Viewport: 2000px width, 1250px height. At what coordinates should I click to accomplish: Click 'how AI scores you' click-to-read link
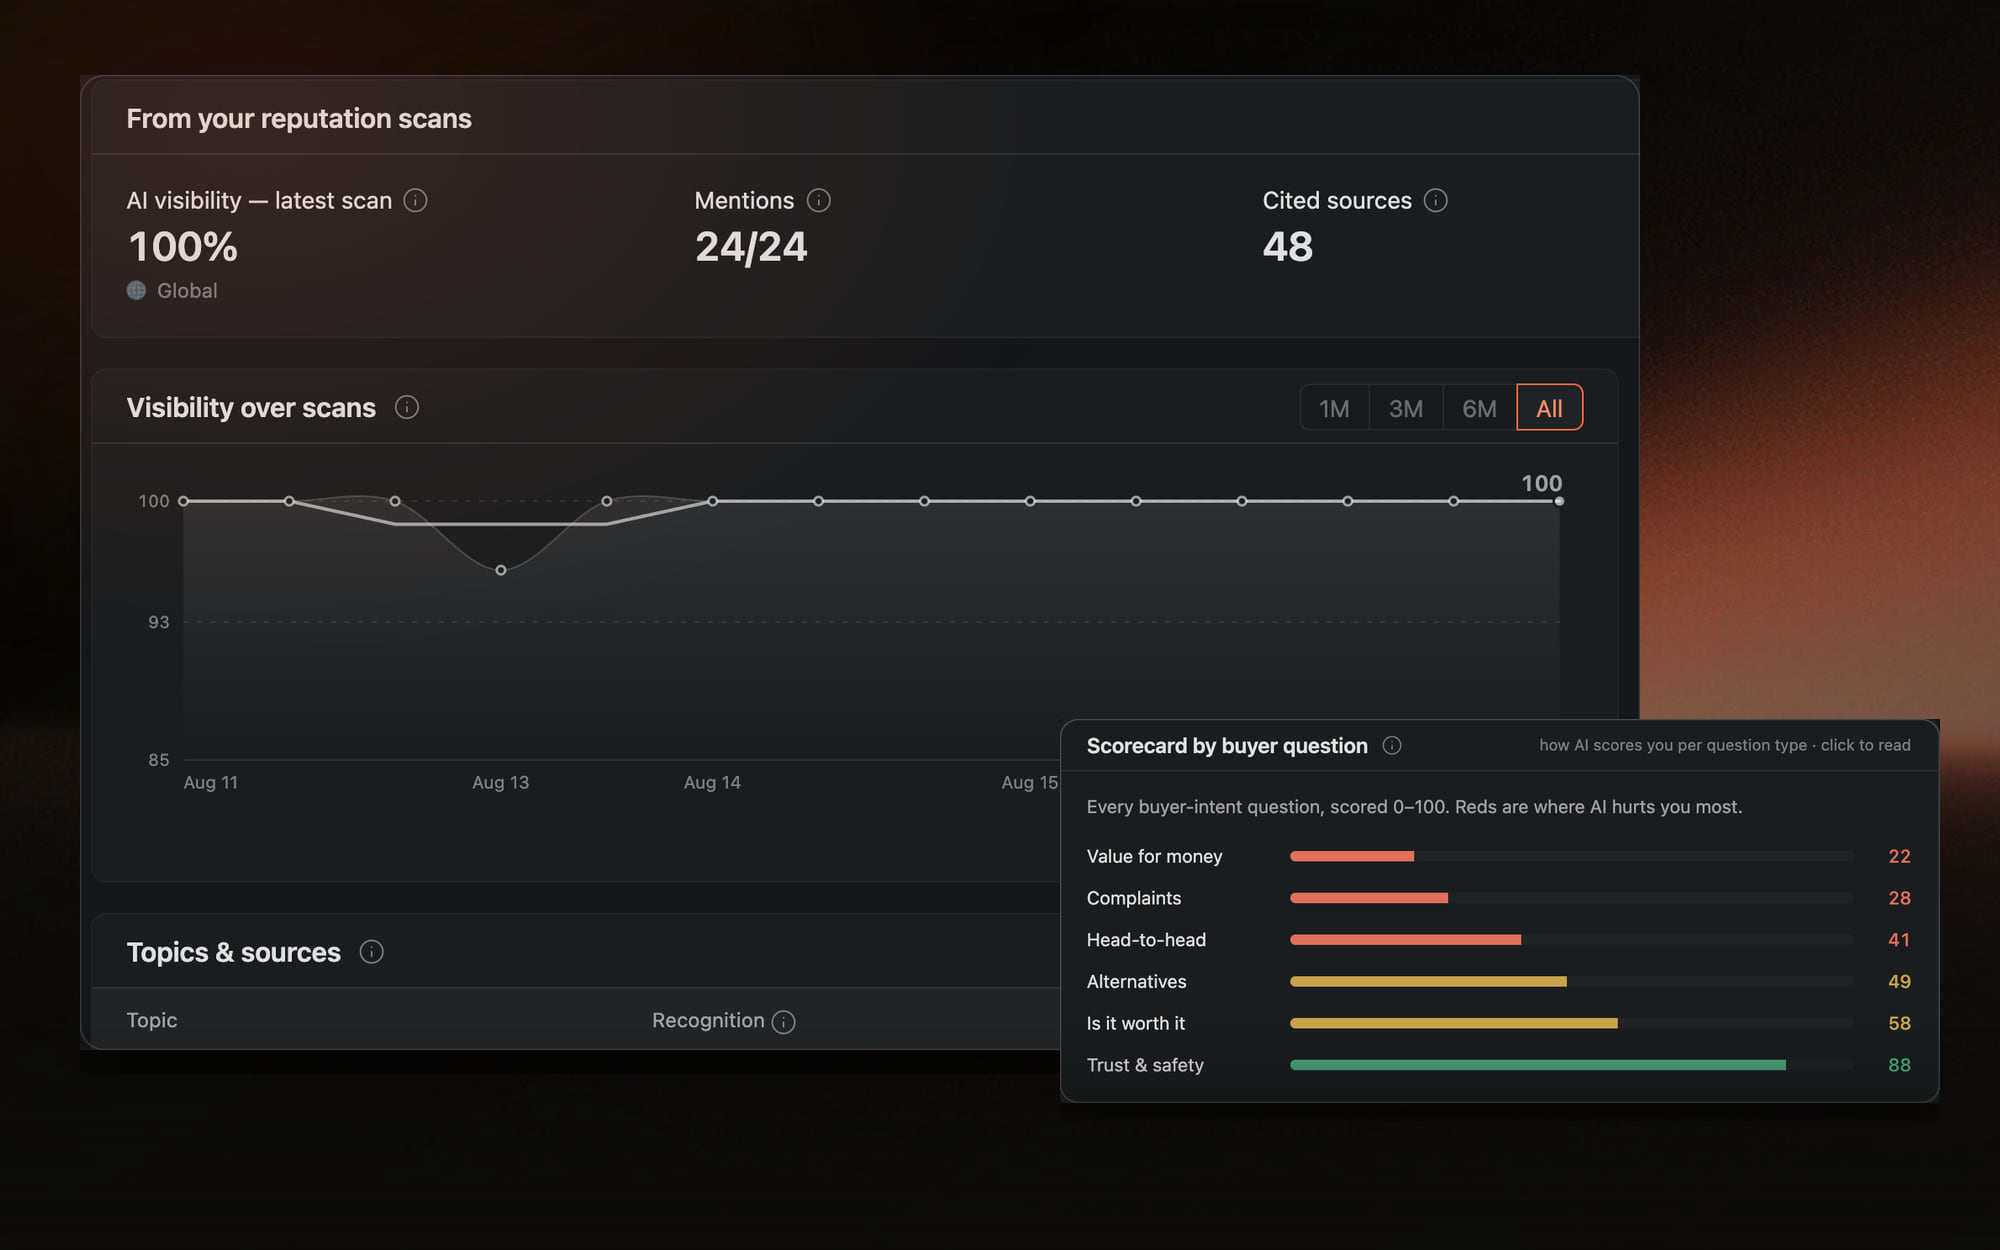click(1724, 746)
